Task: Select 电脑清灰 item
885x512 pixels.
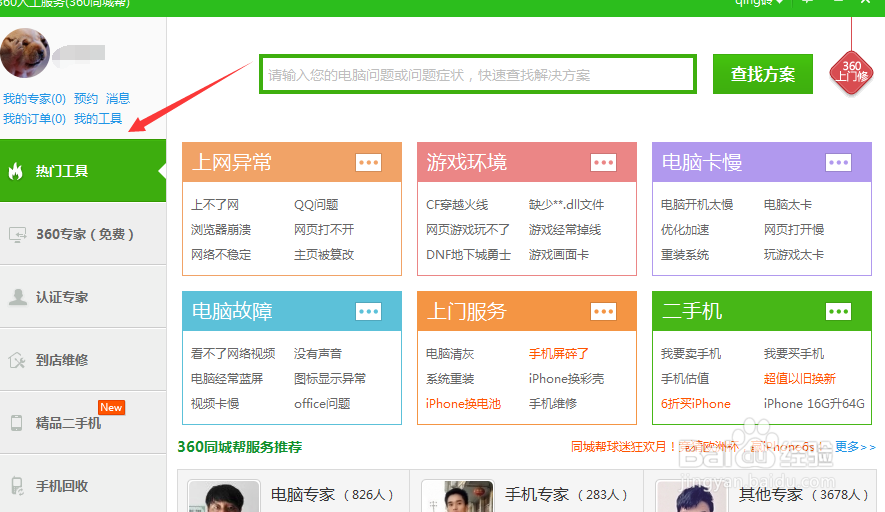Action: (x=450, y=354)
